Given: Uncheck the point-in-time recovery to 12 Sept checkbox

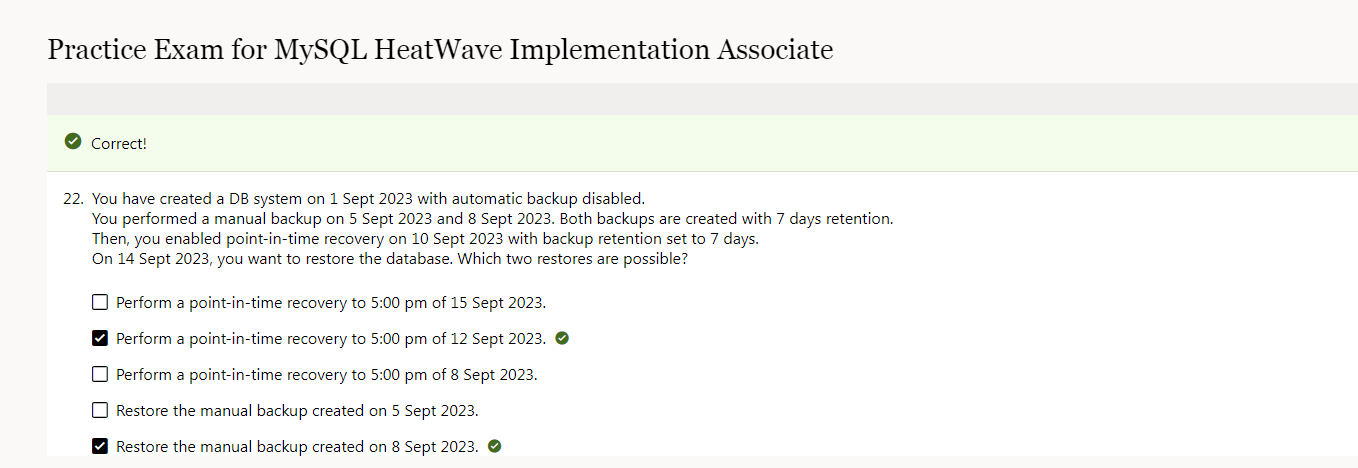Looking at the screenshot, I should pyautogui.click(x=100, y=338).
